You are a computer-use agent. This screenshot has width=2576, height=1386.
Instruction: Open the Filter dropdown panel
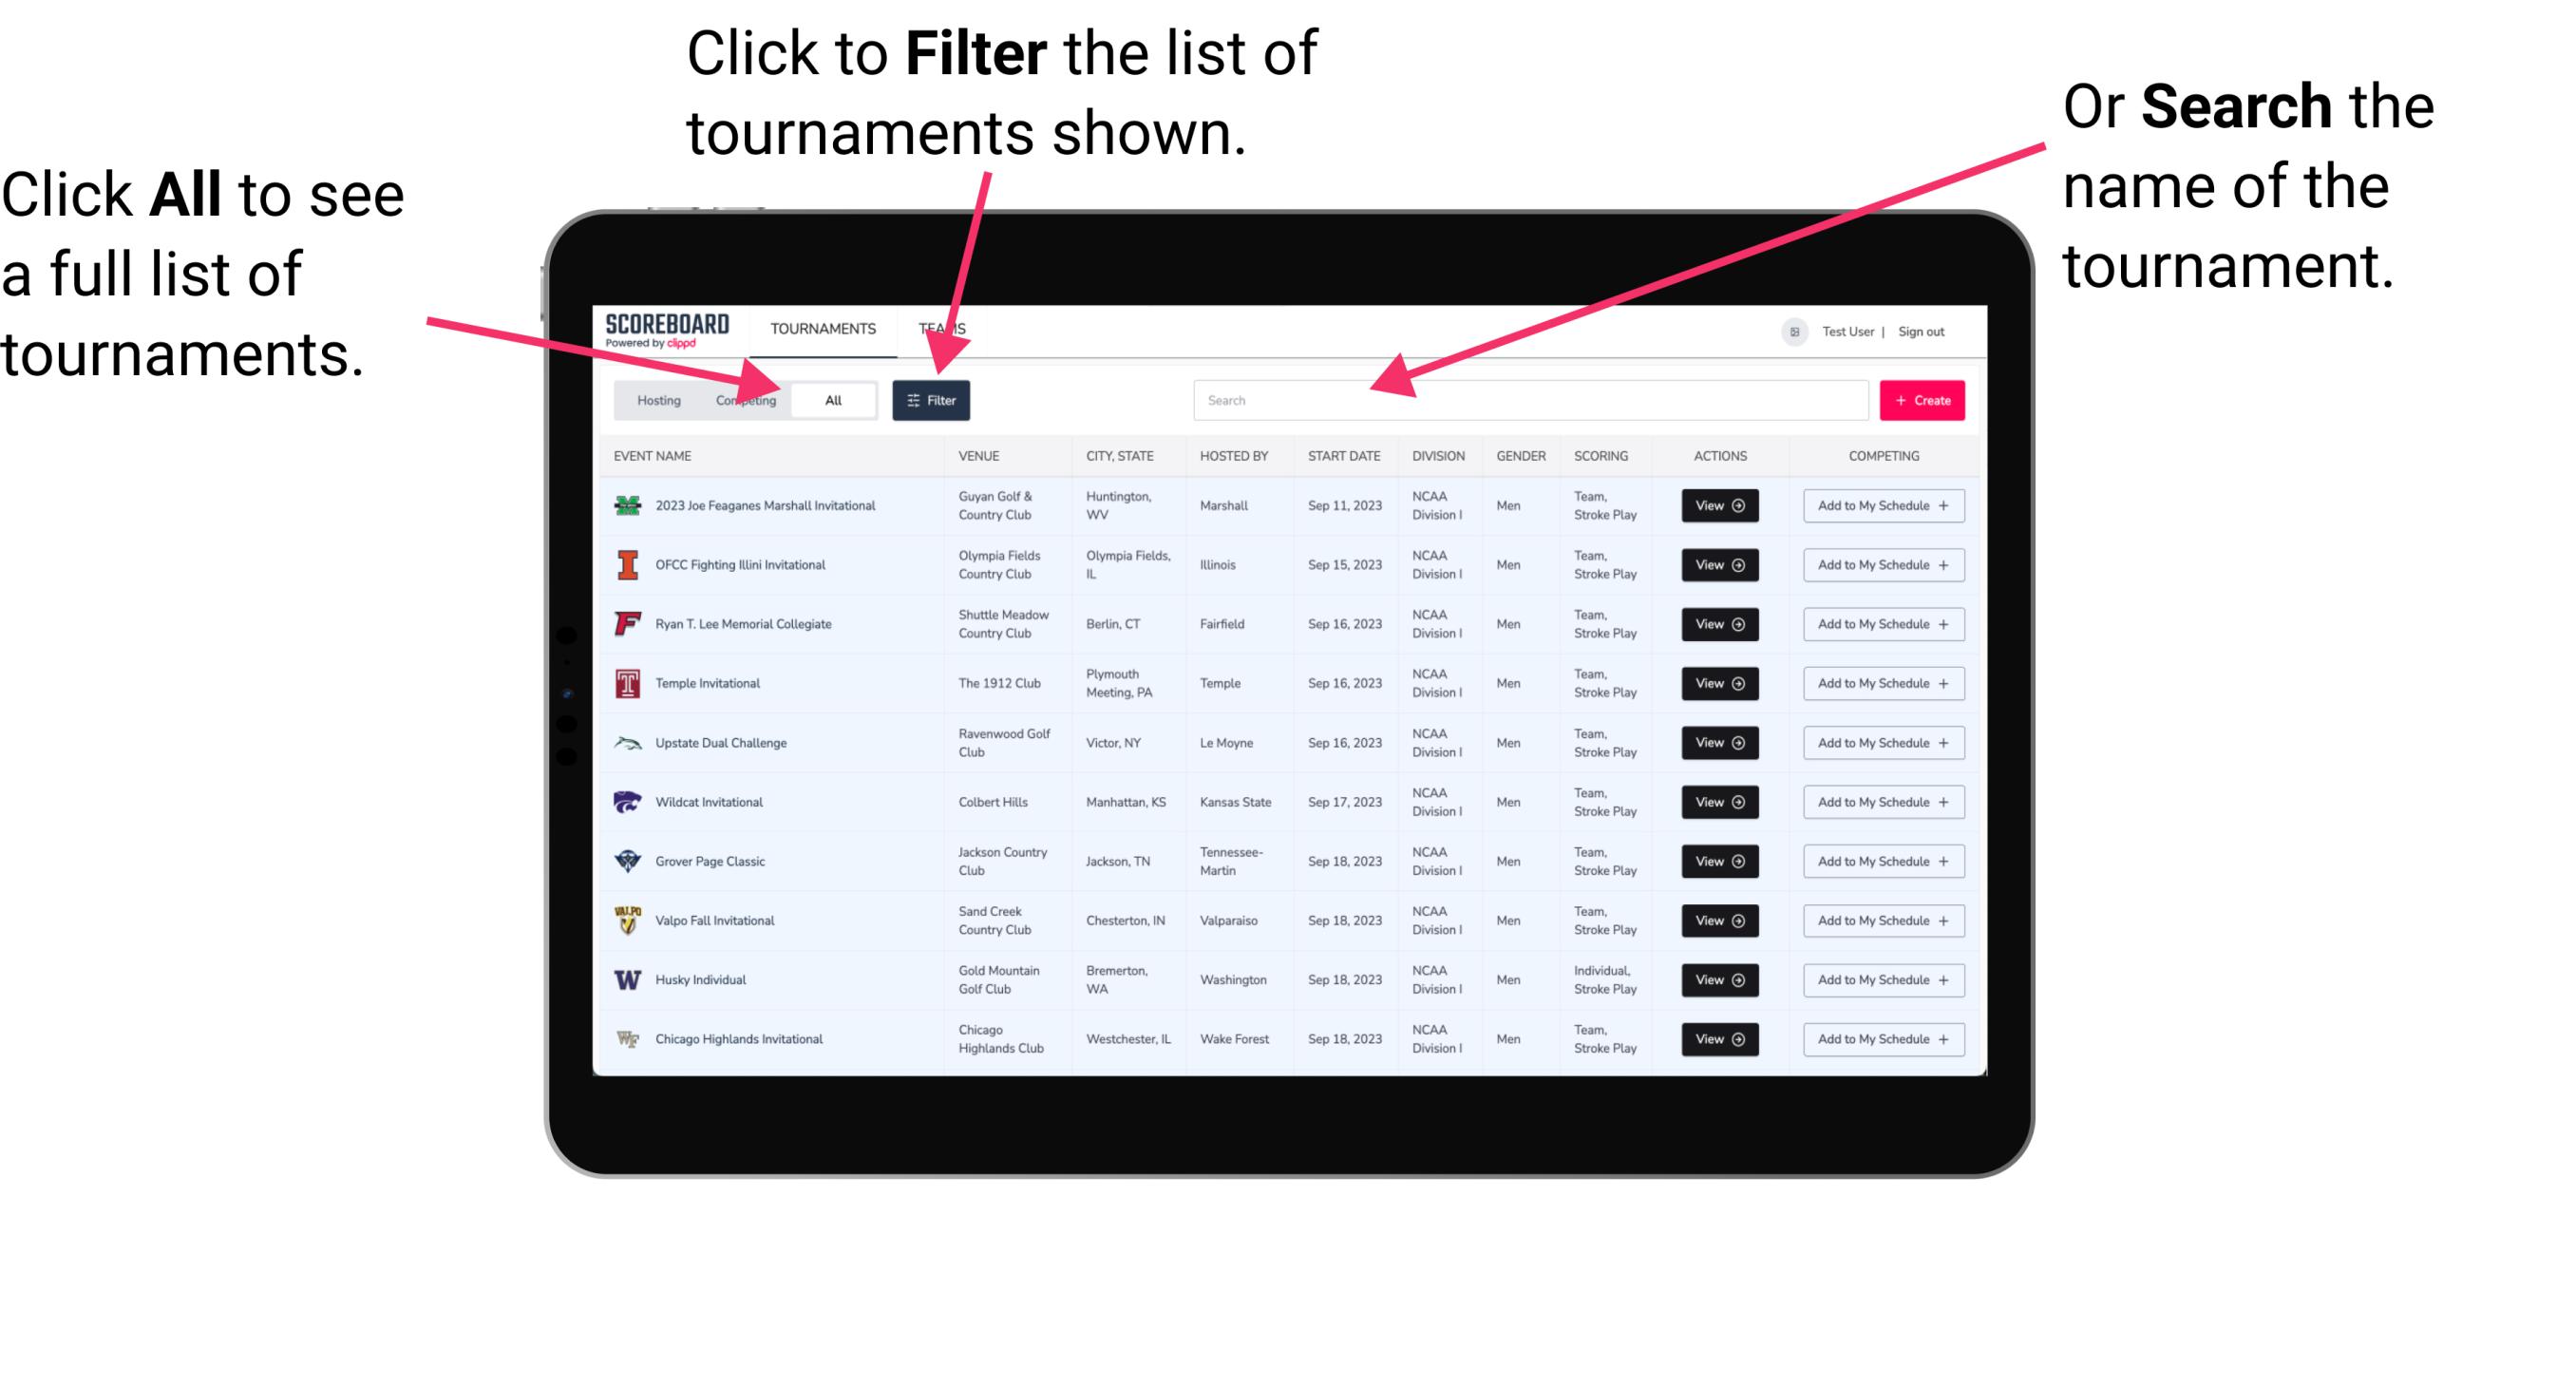point(932,399)
